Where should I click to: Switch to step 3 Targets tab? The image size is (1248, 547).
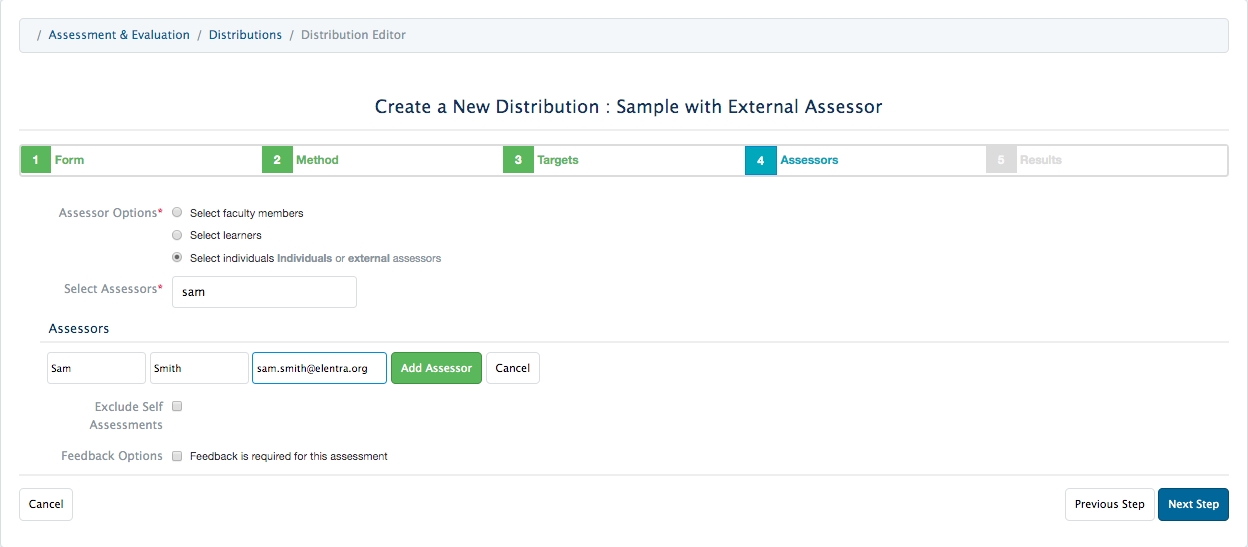pos(557,160)
